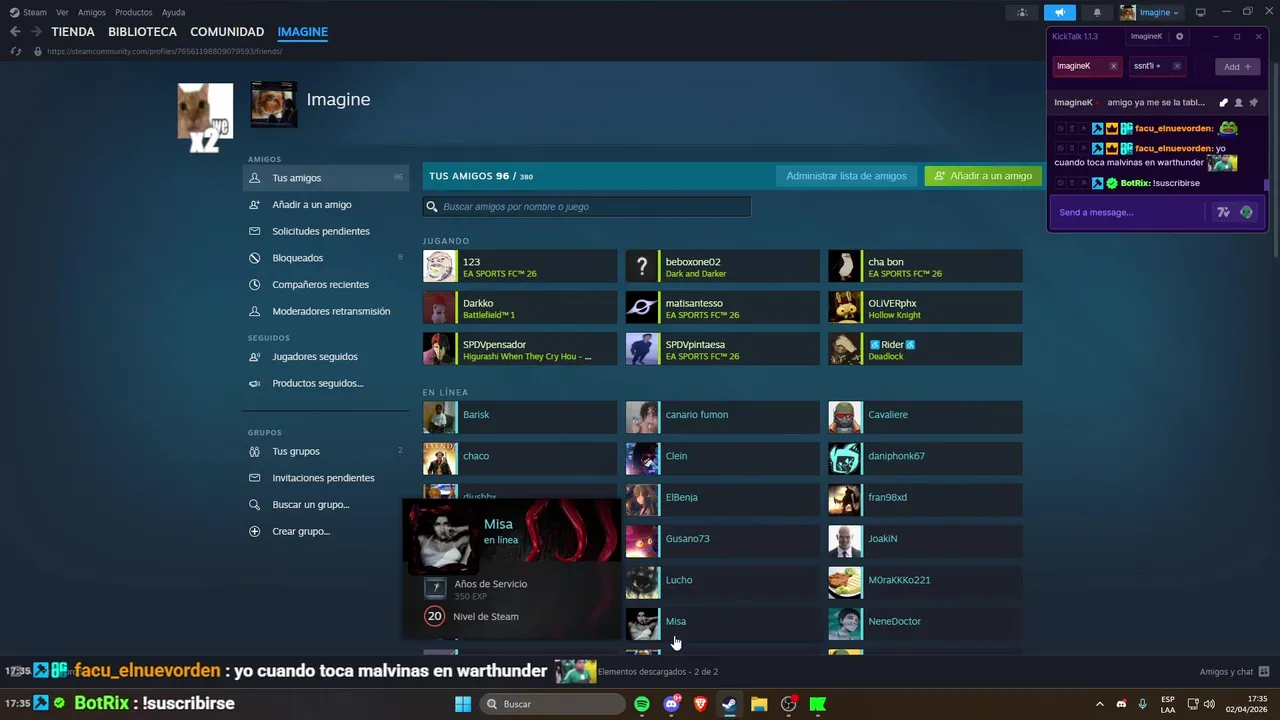Enter Steam Big Picture mode icon

click(1201, 12)
